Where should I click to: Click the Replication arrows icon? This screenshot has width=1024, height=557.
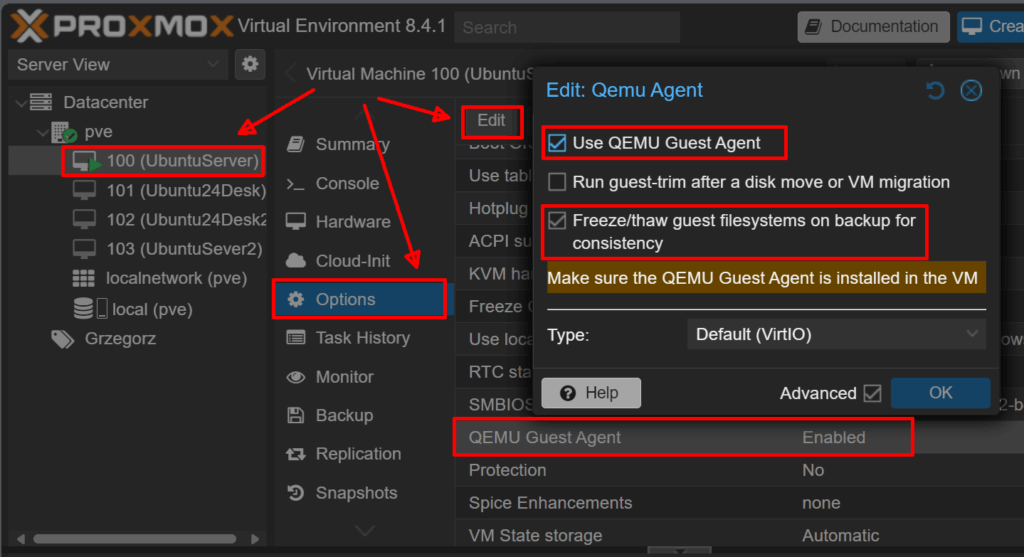(296, 454)
